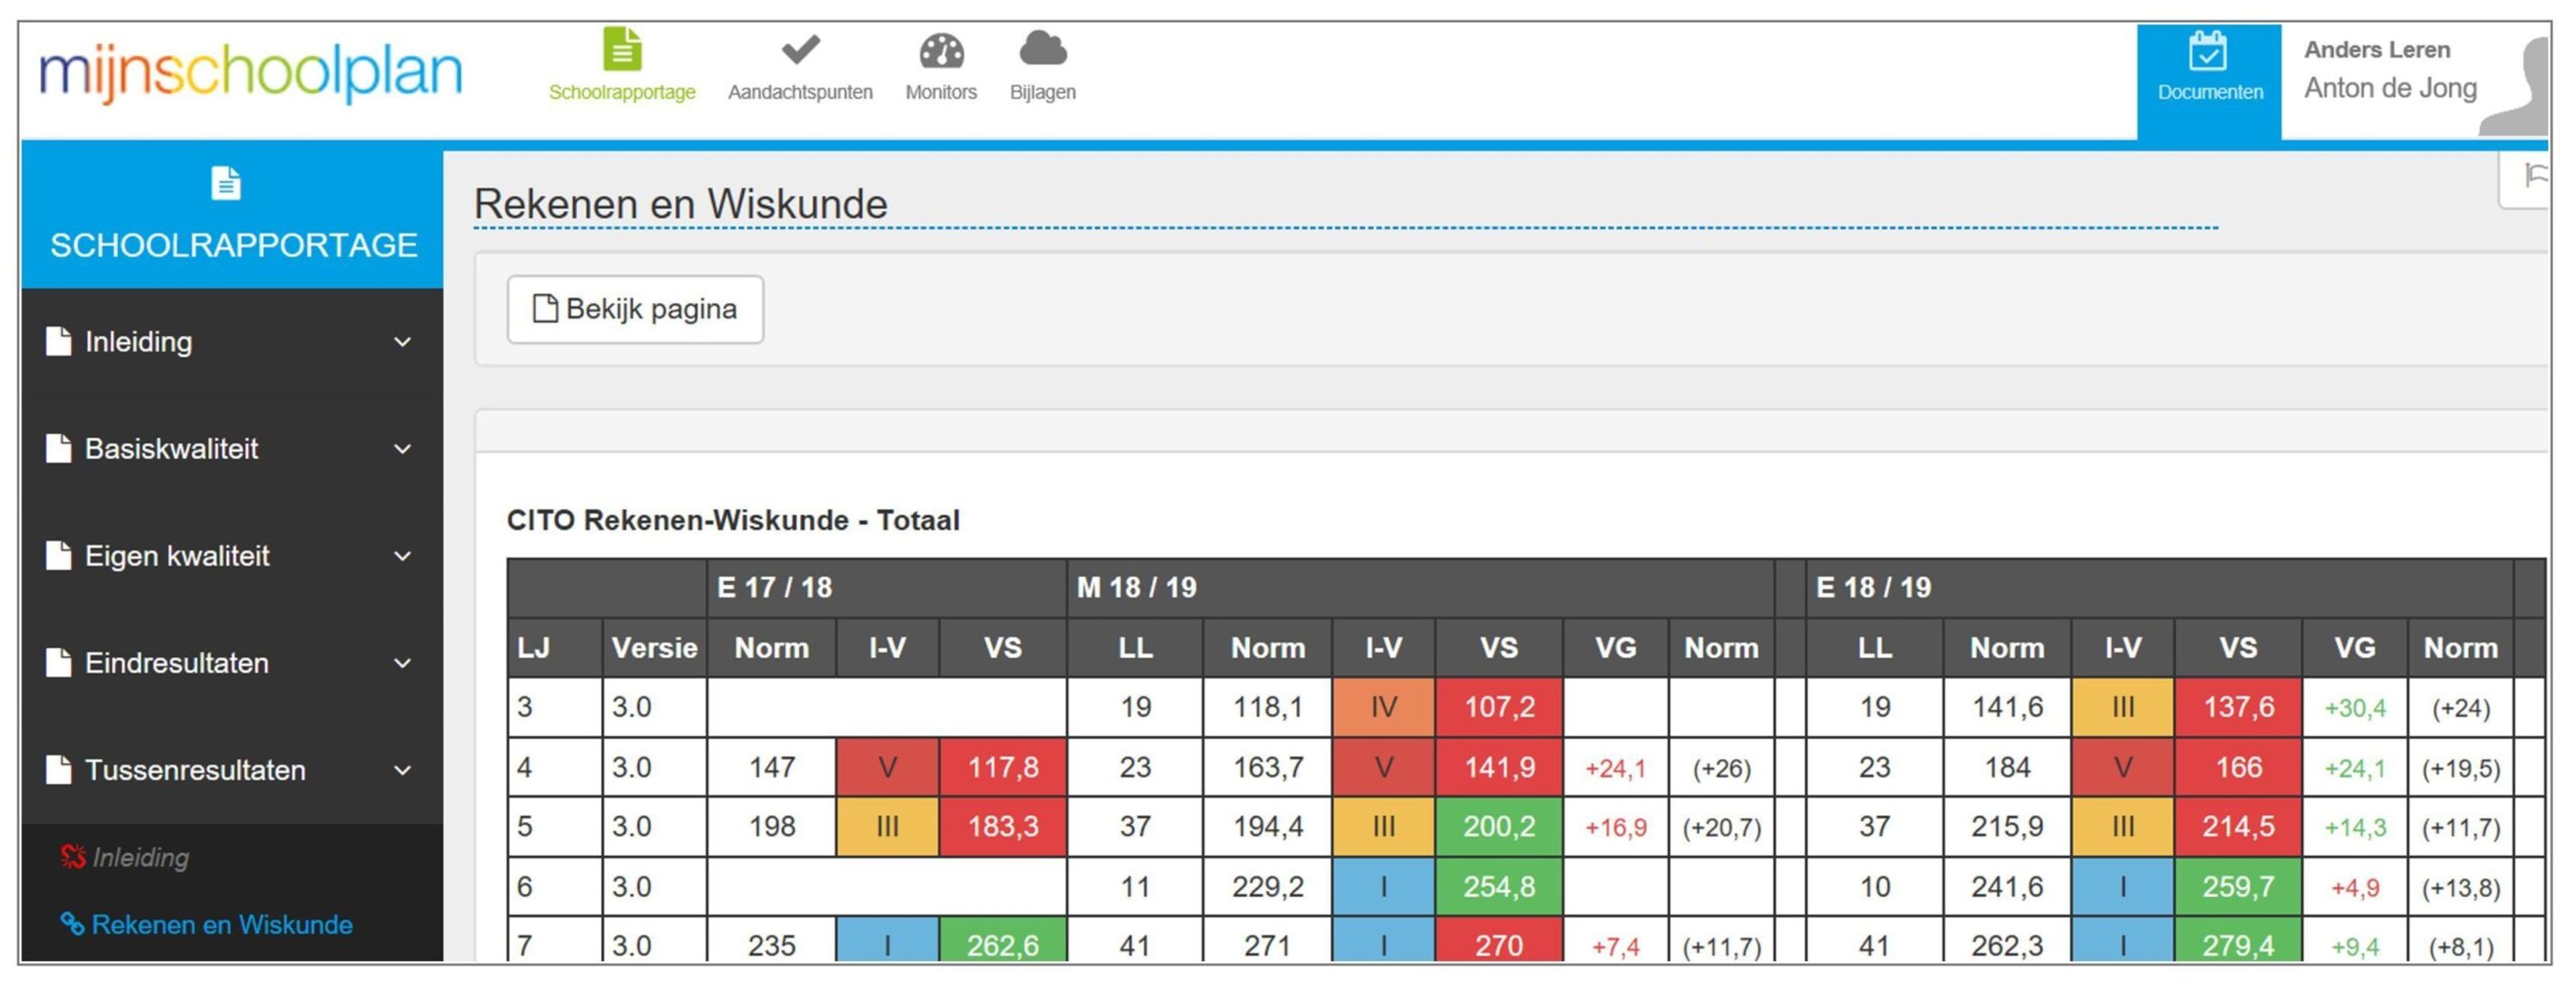Viewport: 2576px width, 986px height.
Task: Click the orange IV cell for LJ 3
Action: point(1383,707)
